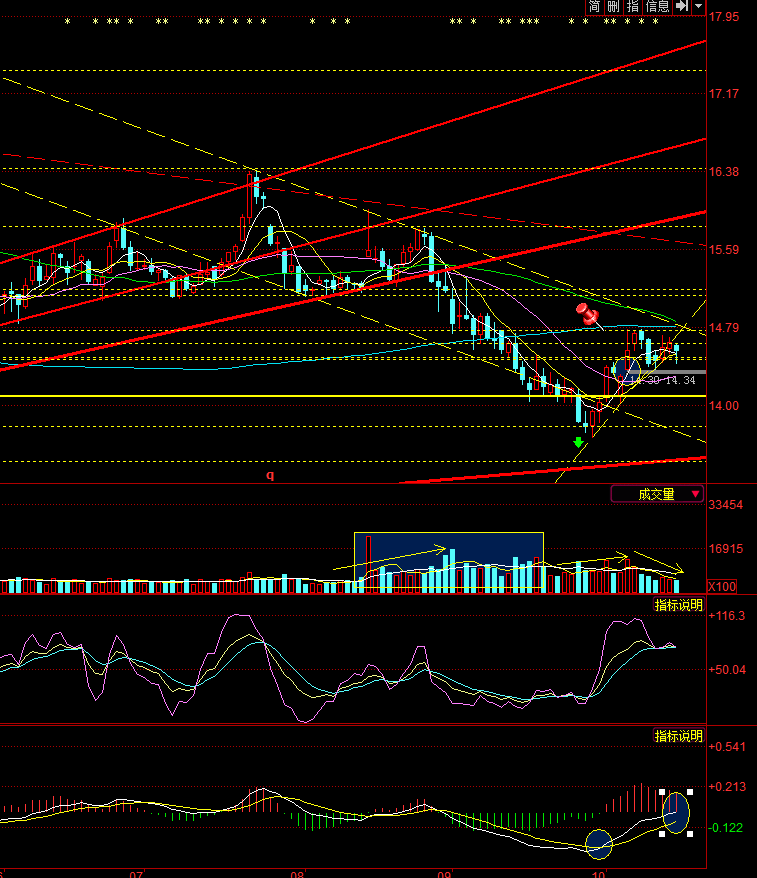Click the 09 month label on the time axis
This screenshot has width=757, height=878.
[x=444, y=874]
